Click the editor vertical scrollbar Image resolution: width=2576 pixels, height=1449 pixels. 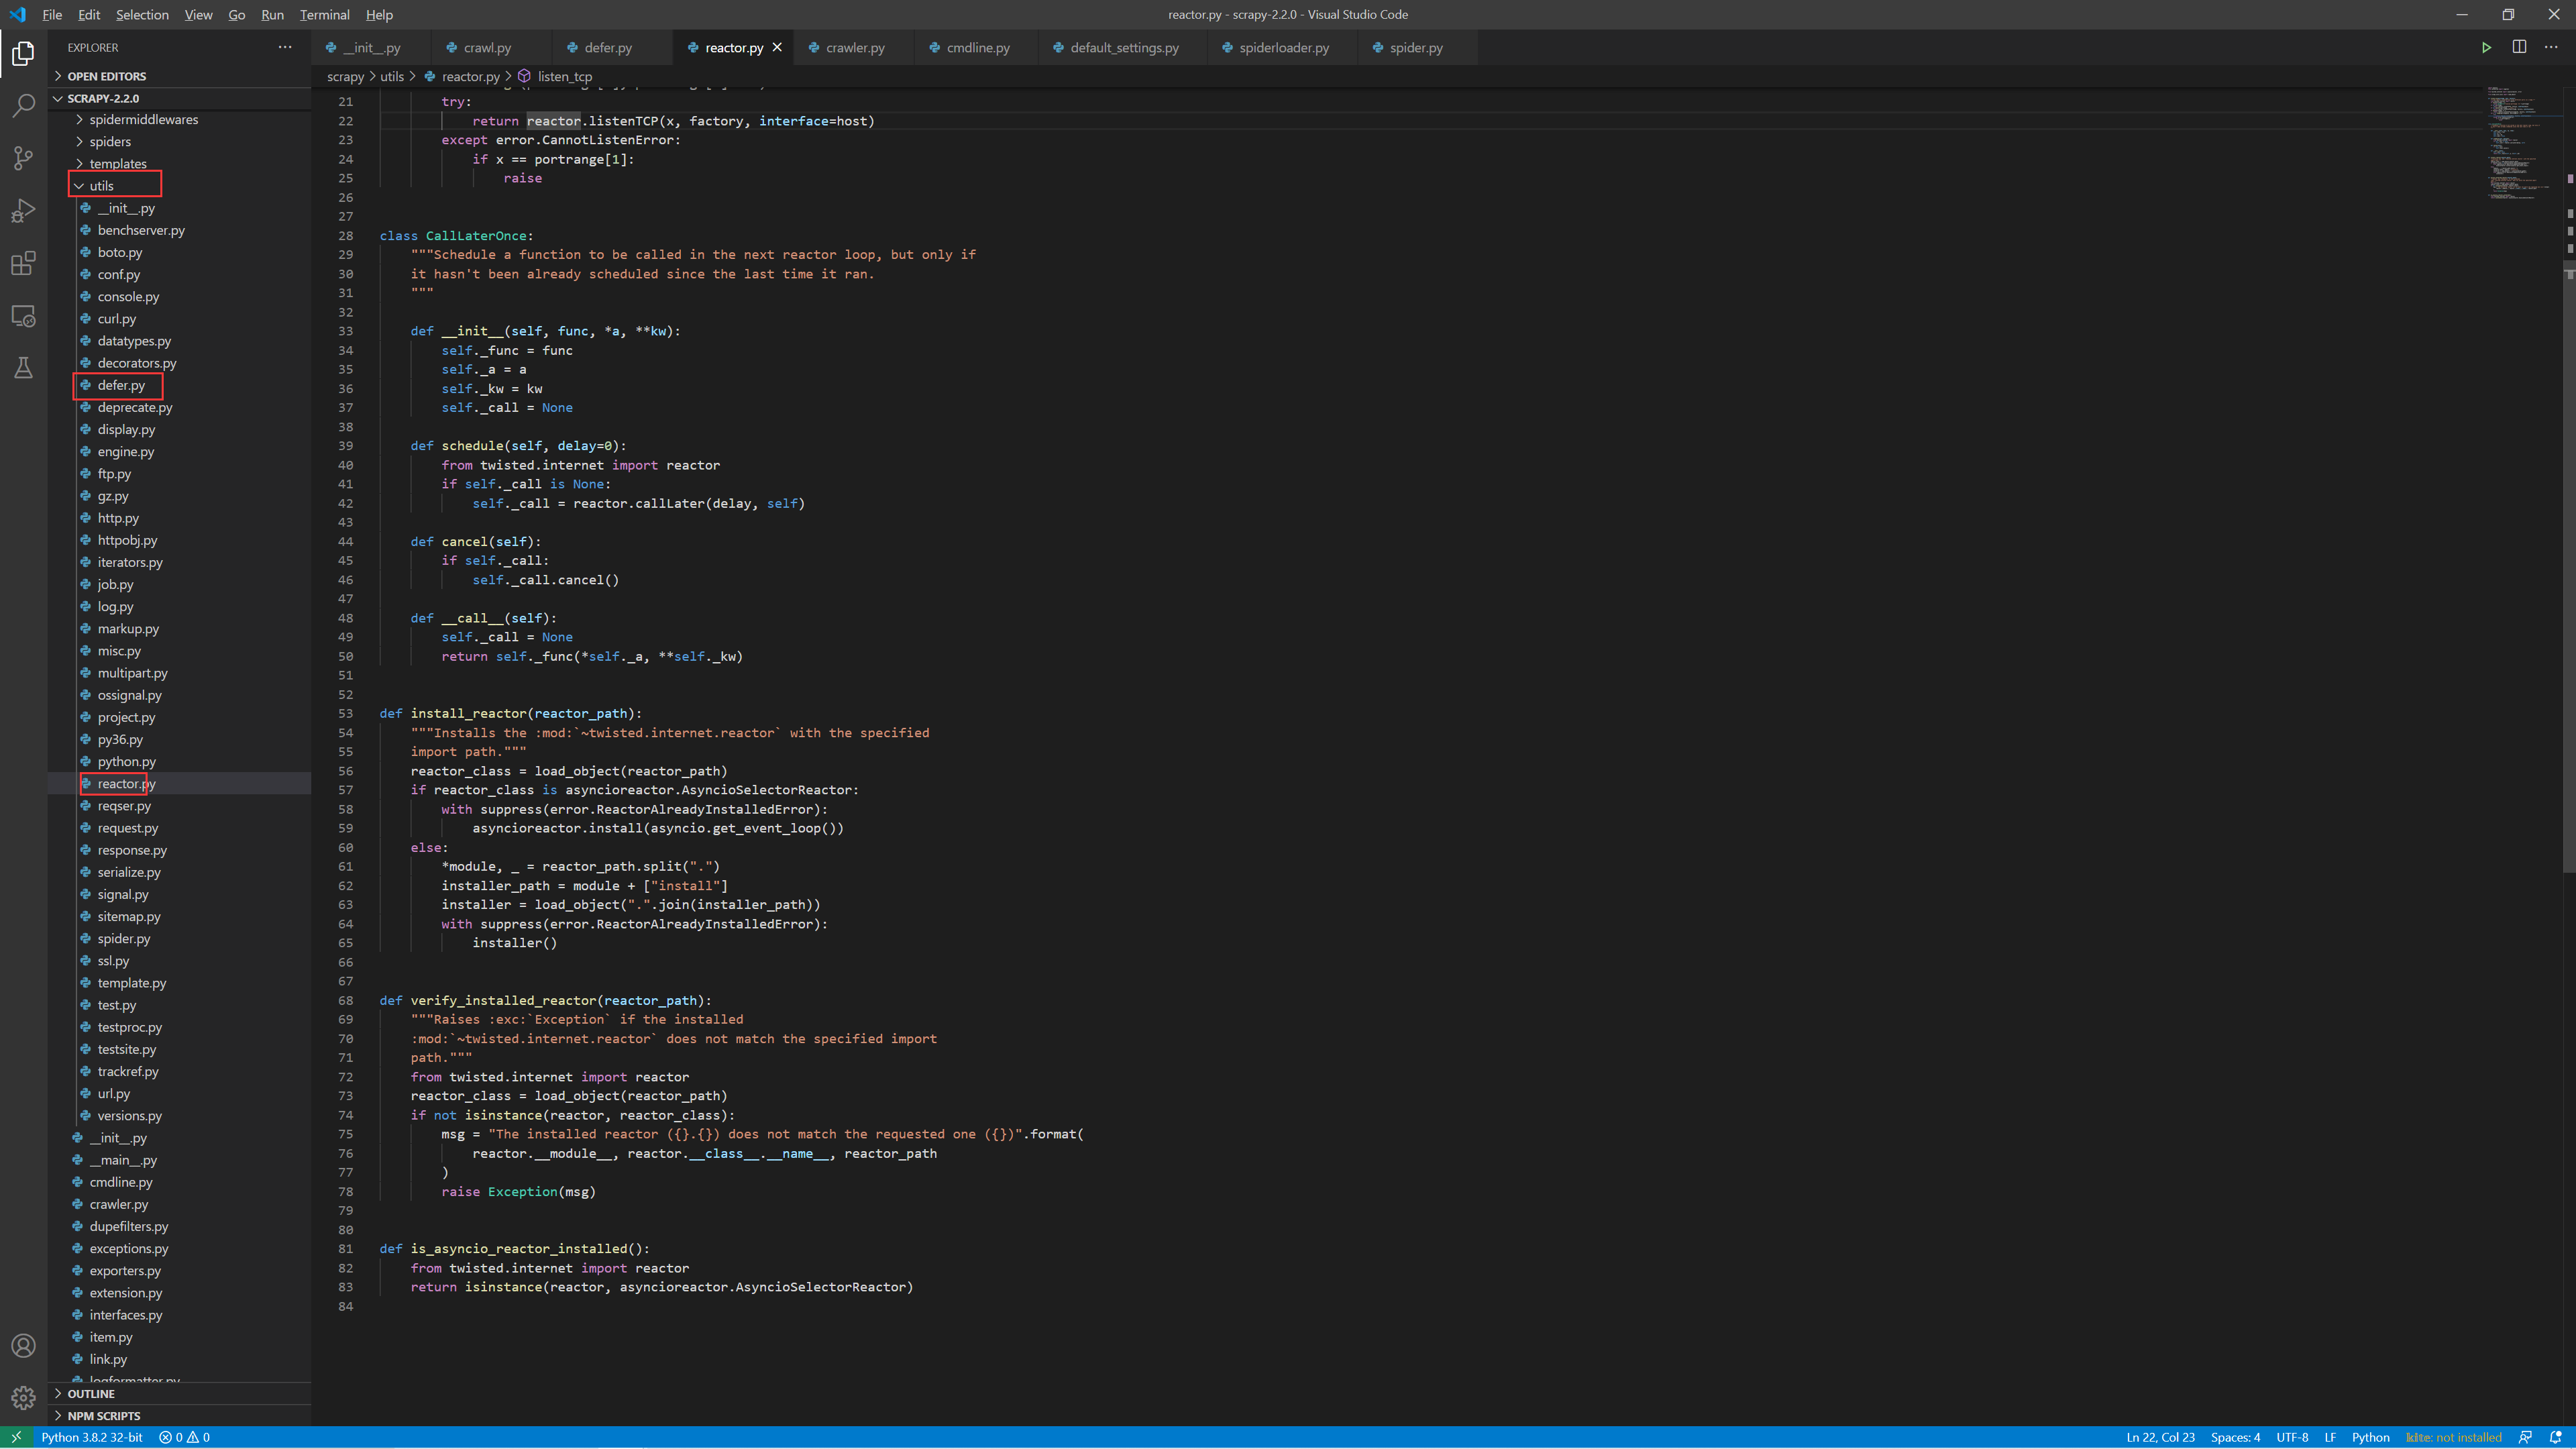[x=2569, y=480]
